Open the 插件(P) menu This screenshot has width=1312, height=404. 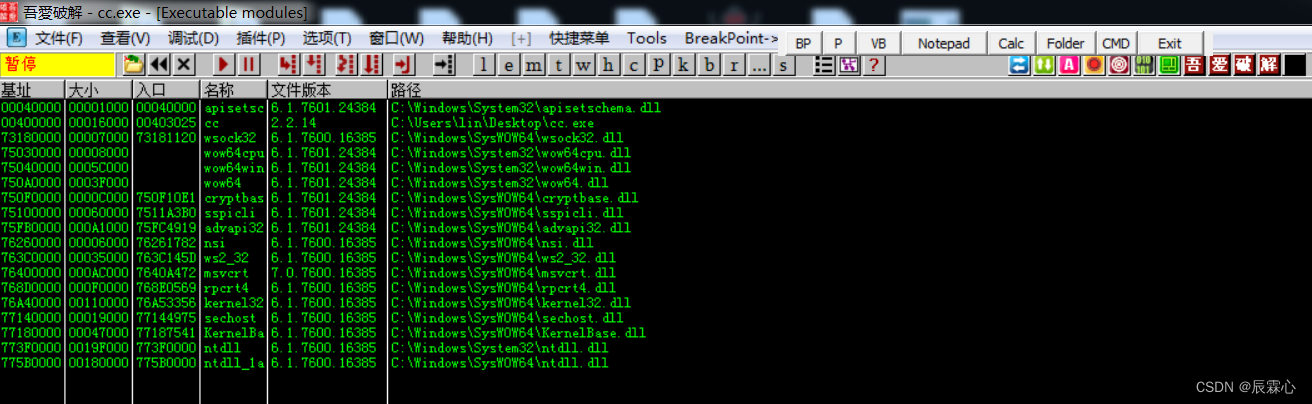click(260, 38)
